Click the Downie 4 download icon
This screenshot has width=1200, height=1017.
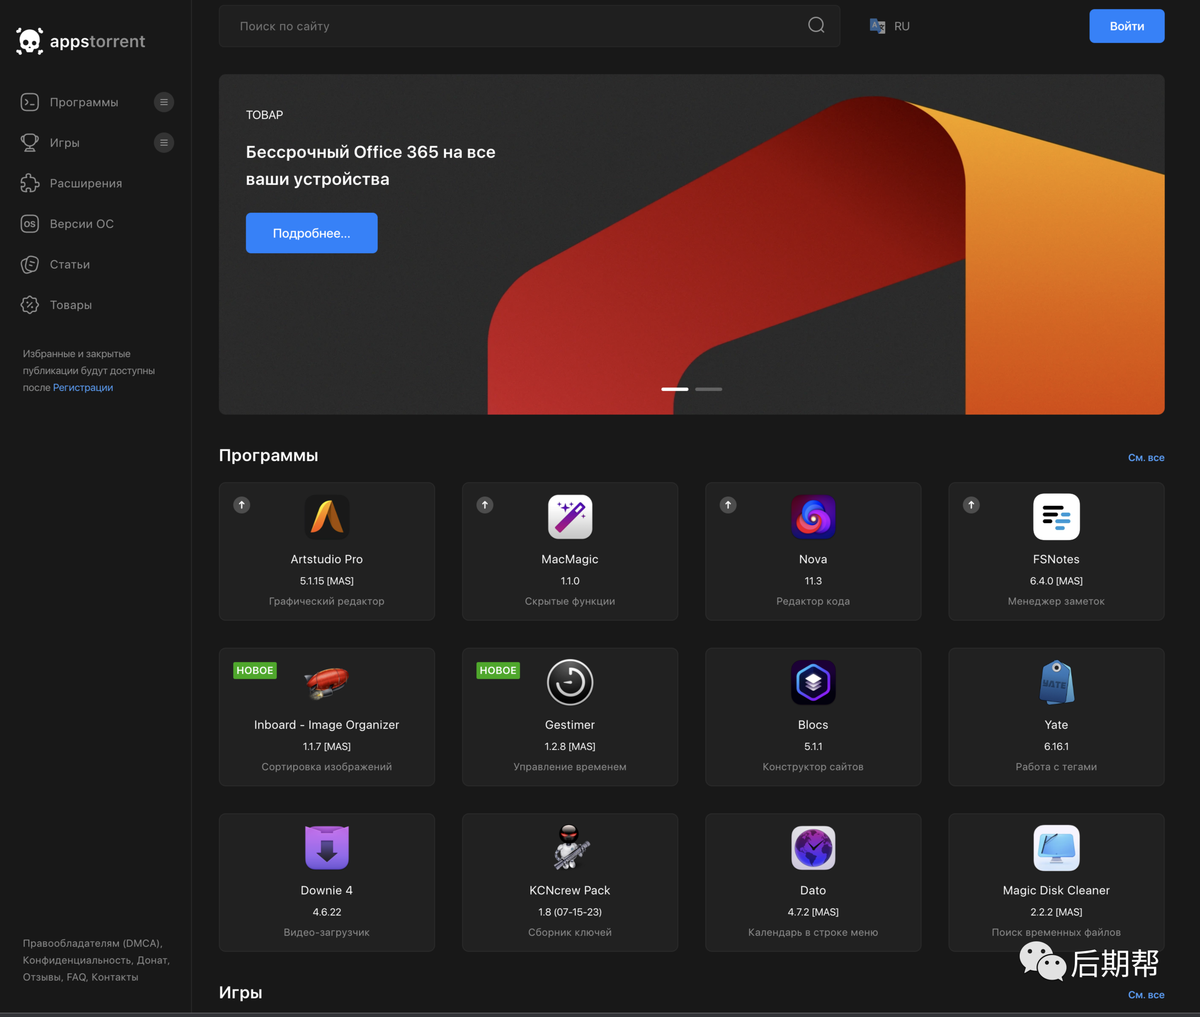pyautogui.click(x=327, y=848)
